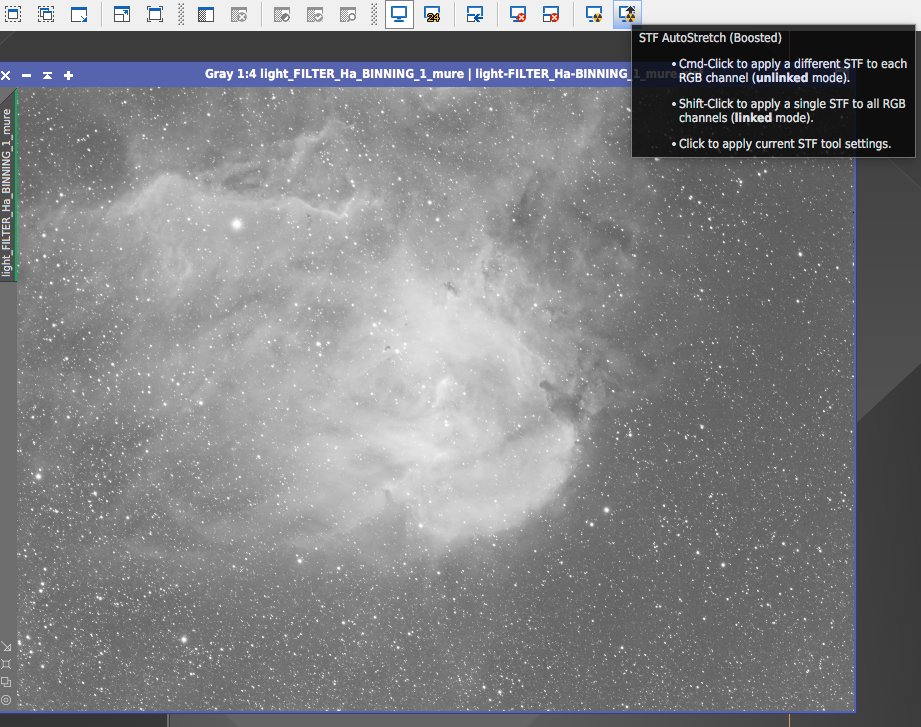Click the greyed checkered window with X icon
The height and width of the screenshot is (727, 921).
point(239,14)
